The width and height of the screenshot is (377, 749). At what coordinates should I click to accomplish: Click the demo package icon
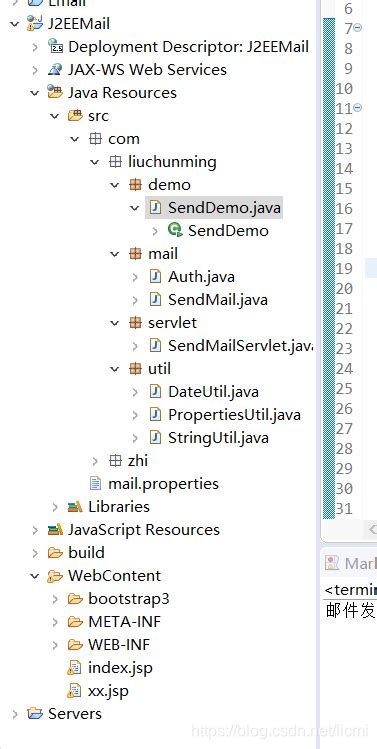[x=135, y=185]
